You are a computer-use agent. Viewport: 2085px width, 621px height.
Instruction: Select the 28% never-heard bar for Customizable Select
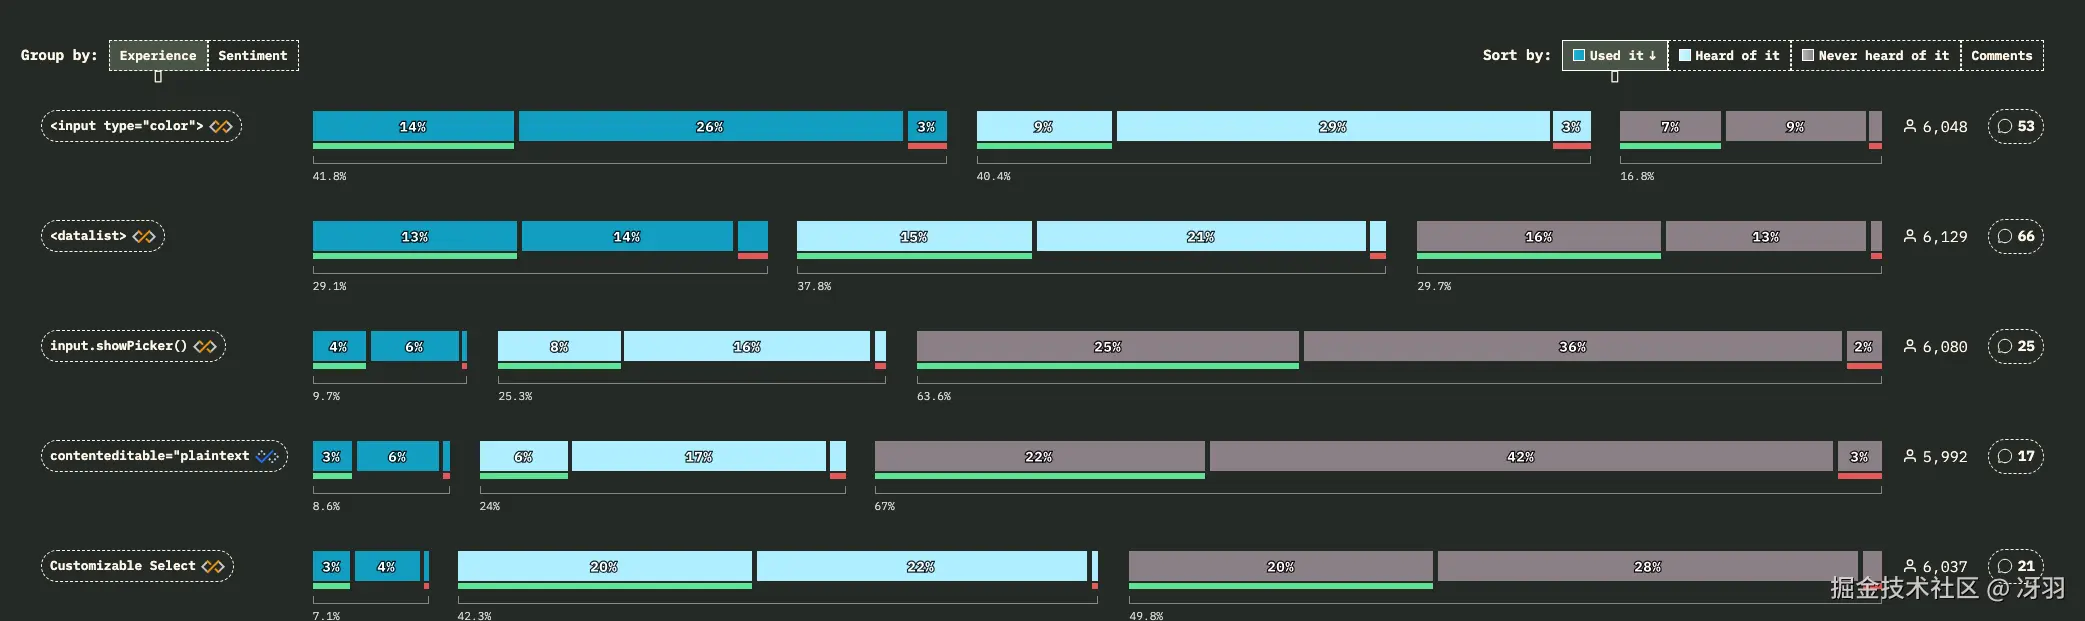[1648, 566]
